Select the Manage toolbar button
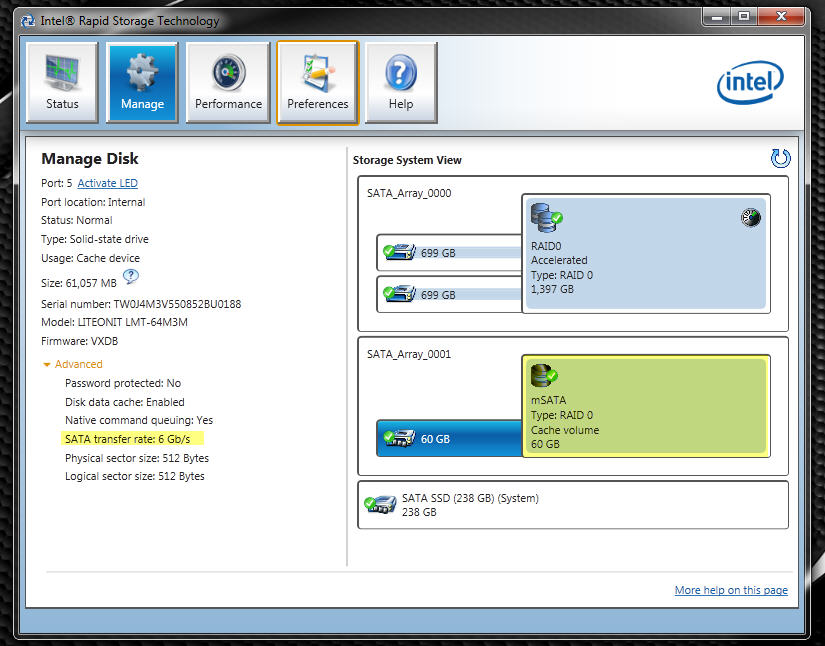The image size is (825, 646). pyautogui.click(x=142, y=82)
